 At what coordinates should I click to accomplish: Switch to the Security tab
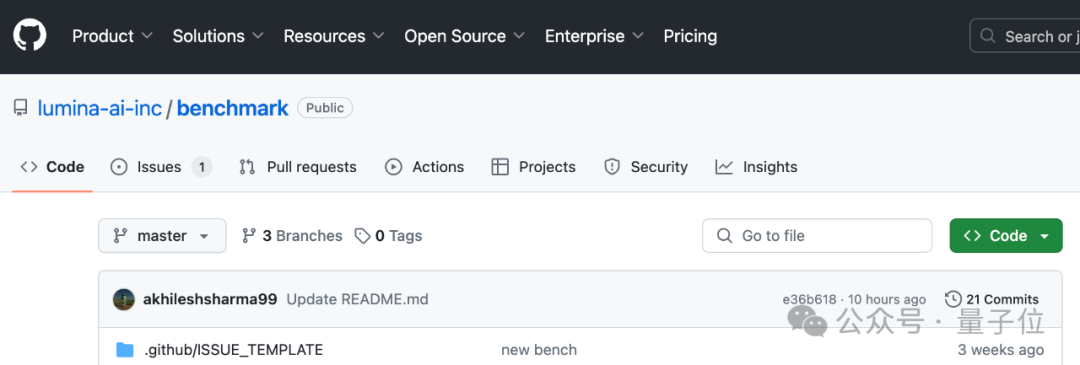(645, 167)
